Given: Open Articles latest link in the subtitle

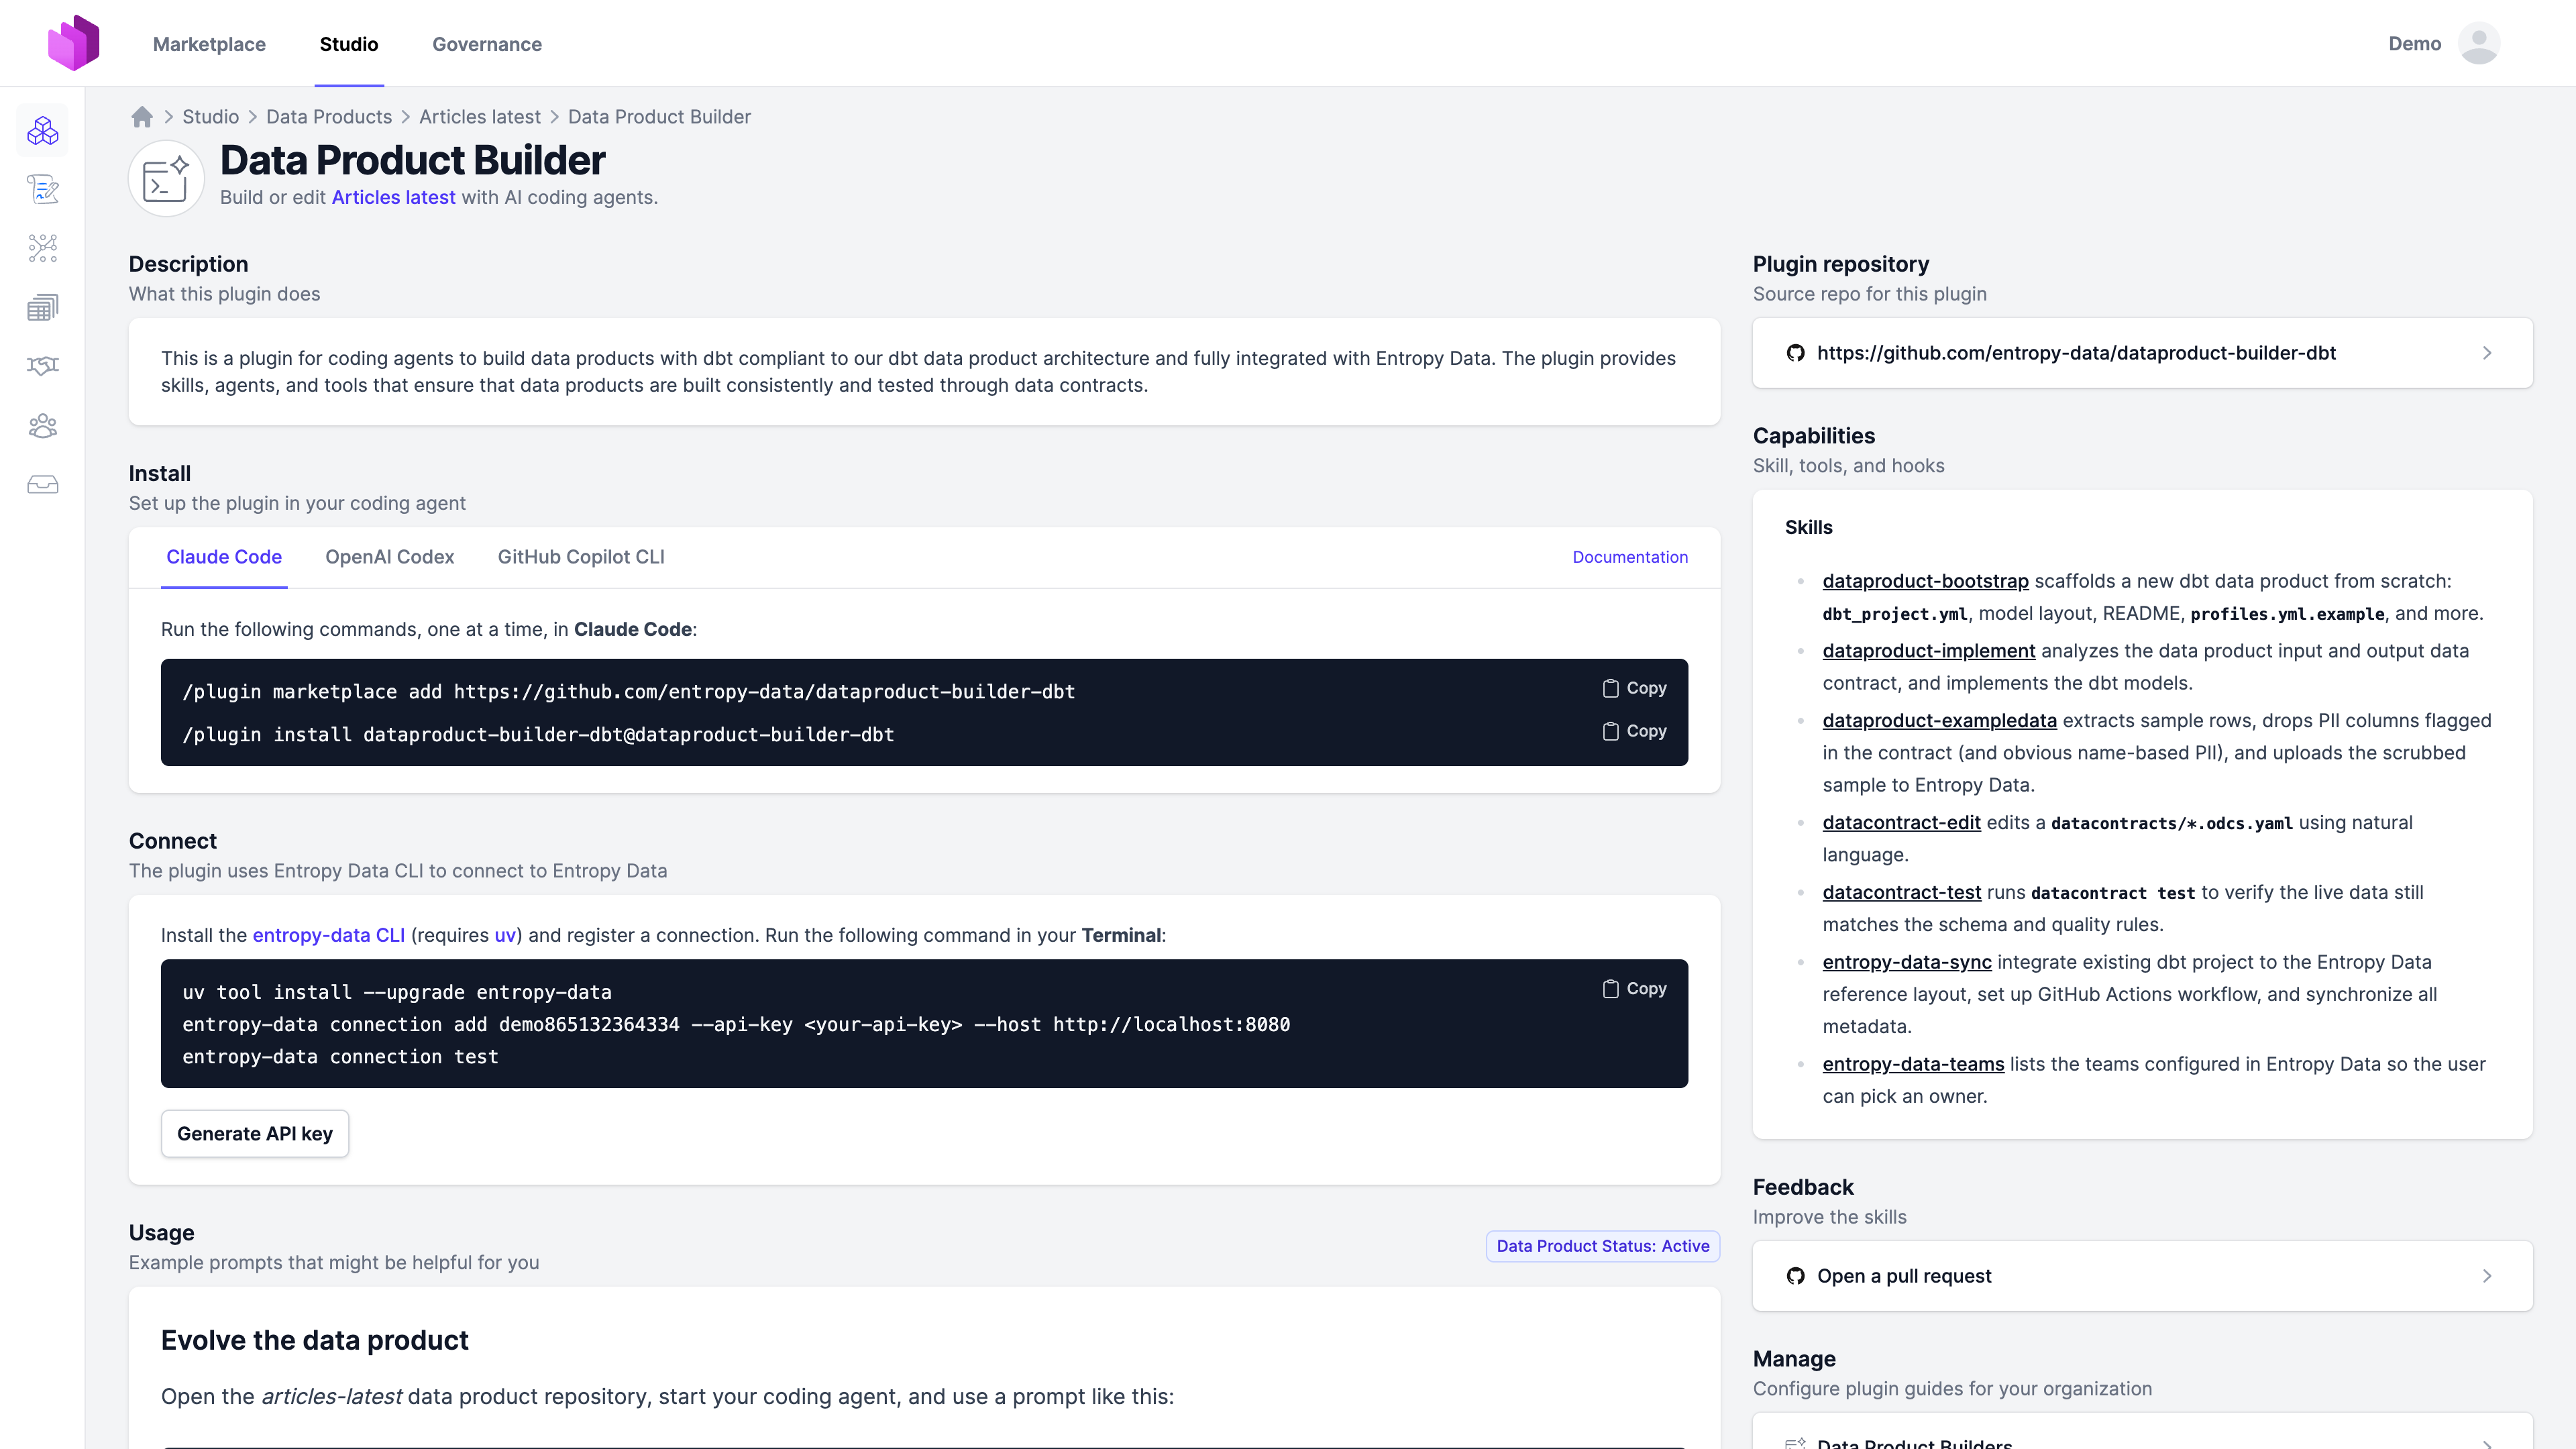Looking at the screenshot, I should click(394, 197).
